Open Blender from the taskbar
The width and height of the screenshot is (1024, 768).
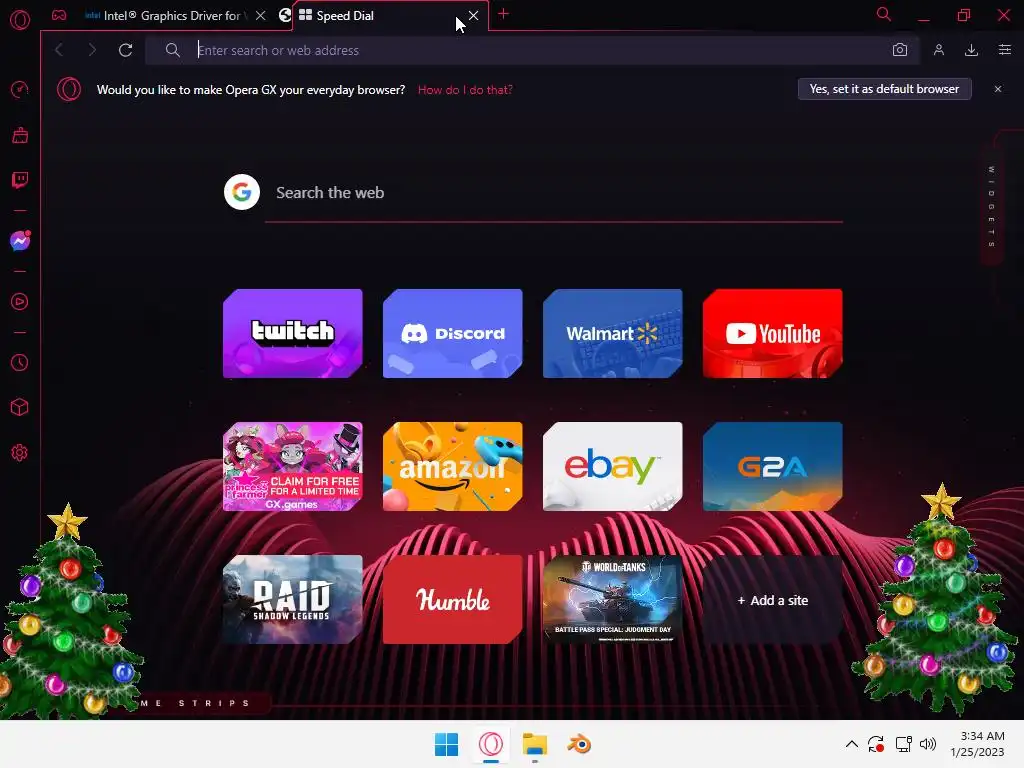[x=579, y=744]
